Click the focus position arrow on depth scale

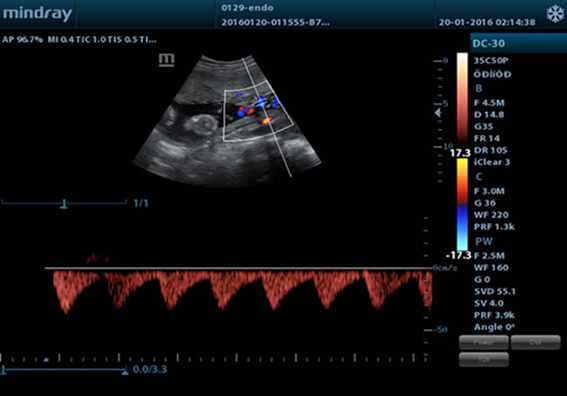438,113
